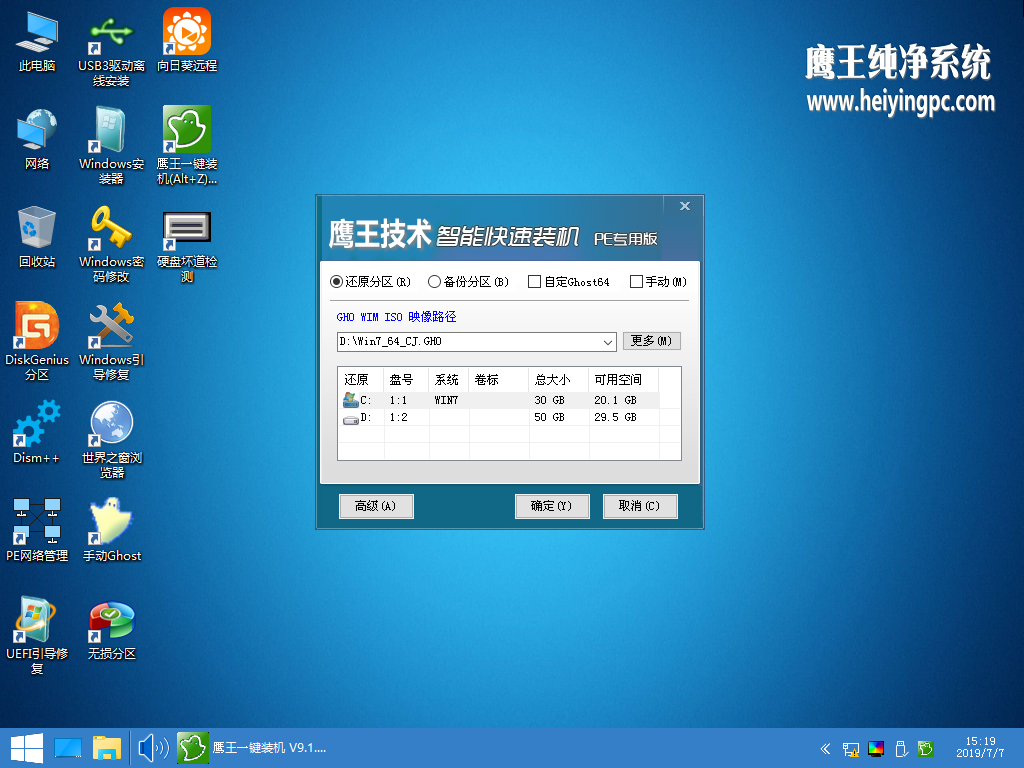
Task: Enable 手动(M) checkbox
Action: (x=658, y=282)
